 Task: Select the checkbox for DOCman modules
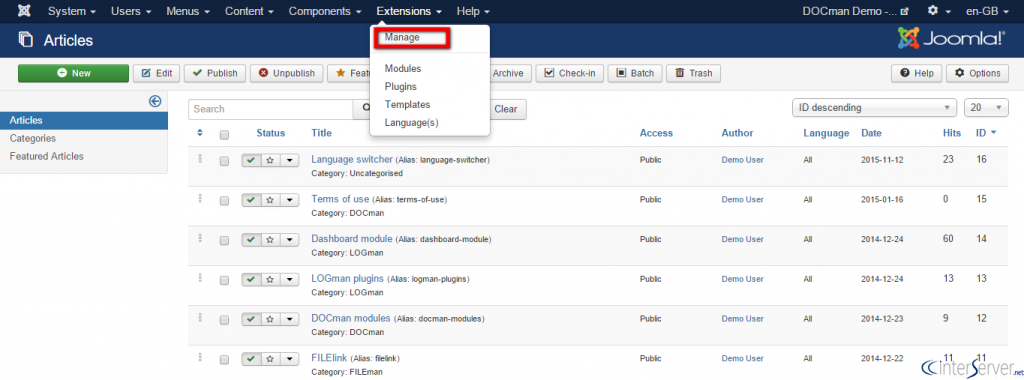coord(225,321)
